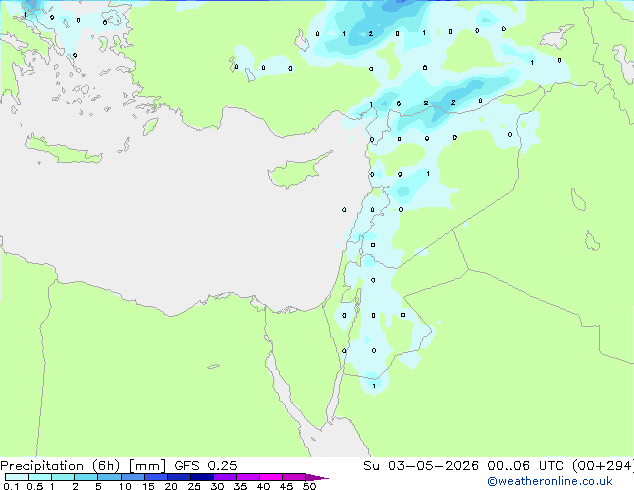The image size is (634, 490).
Task: Choose the 40–45 mm magenta legend swatch
Action: (271, 477)
